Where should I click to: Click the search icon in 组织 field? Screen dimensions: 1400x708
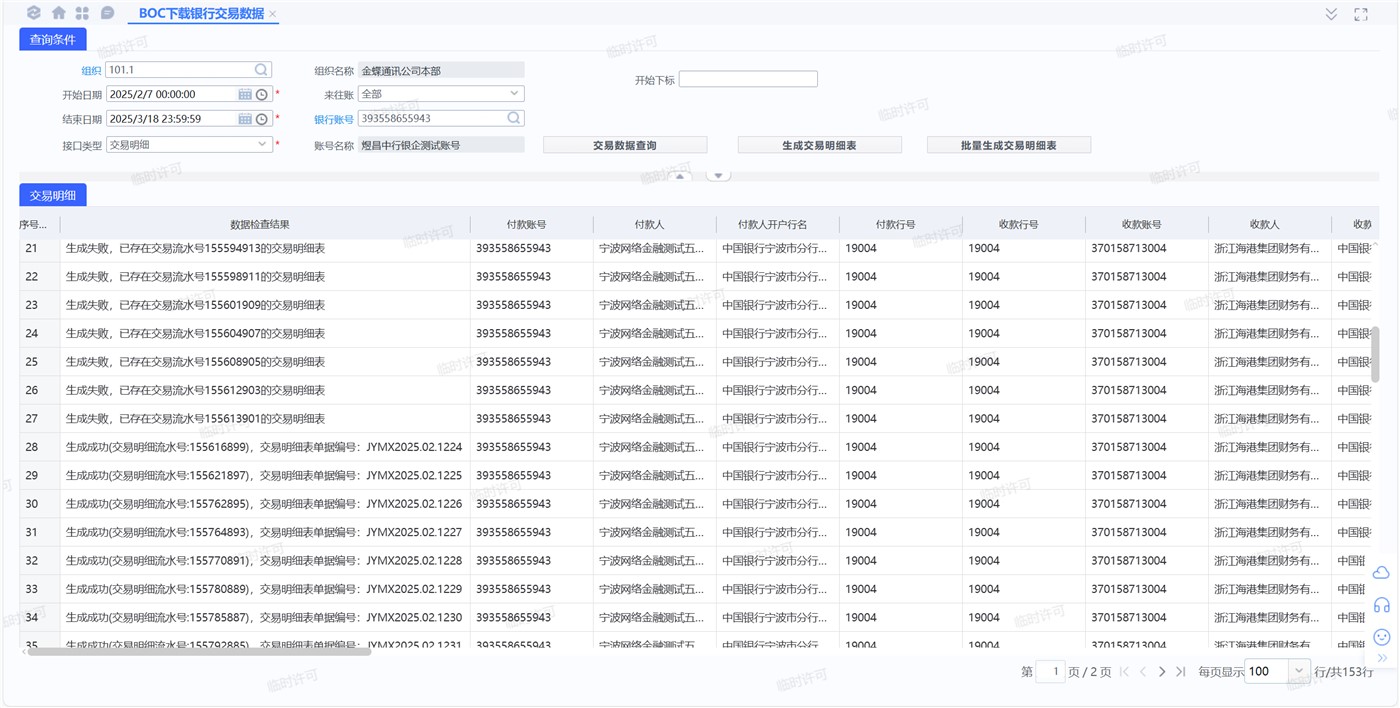coord(261,70)
